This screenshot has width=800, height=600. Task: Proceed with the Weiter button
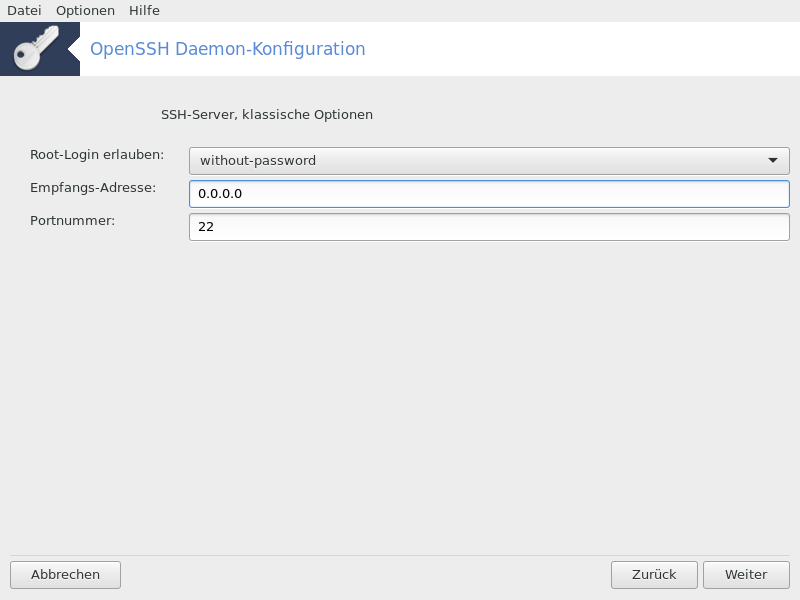point(746,575)
